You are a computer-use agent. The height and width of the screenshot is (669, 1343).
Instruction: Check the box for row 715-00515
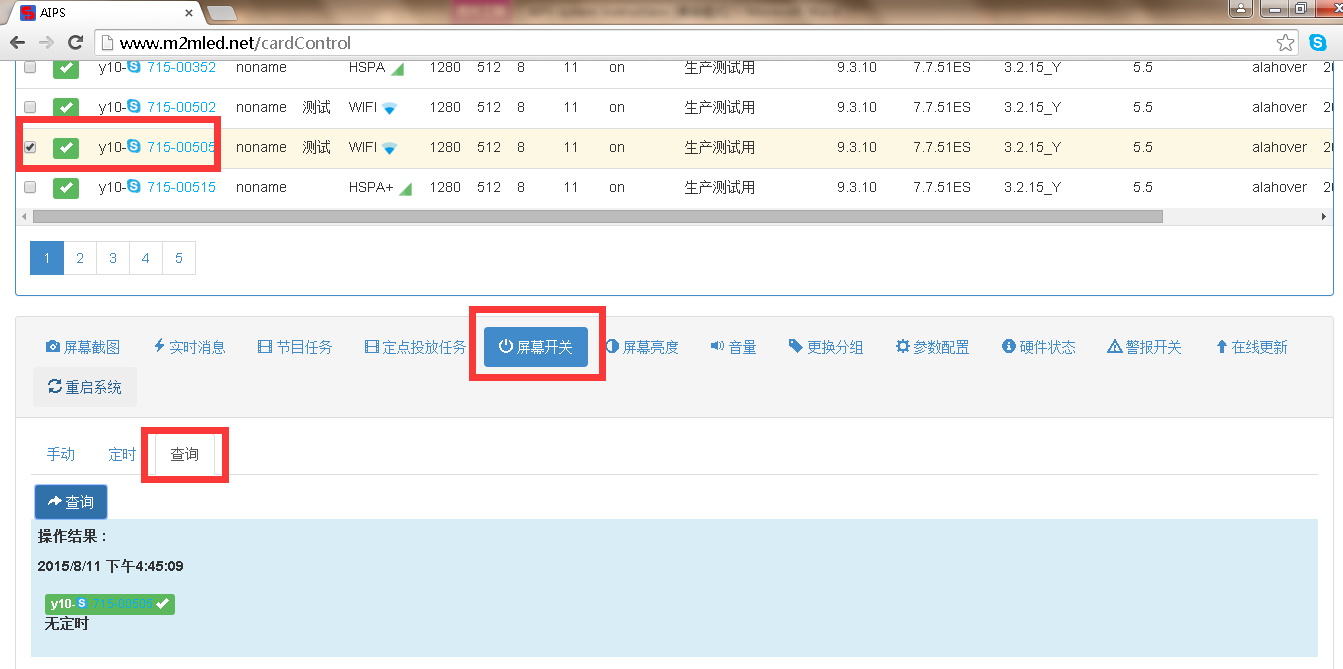(x=30, y=187)
